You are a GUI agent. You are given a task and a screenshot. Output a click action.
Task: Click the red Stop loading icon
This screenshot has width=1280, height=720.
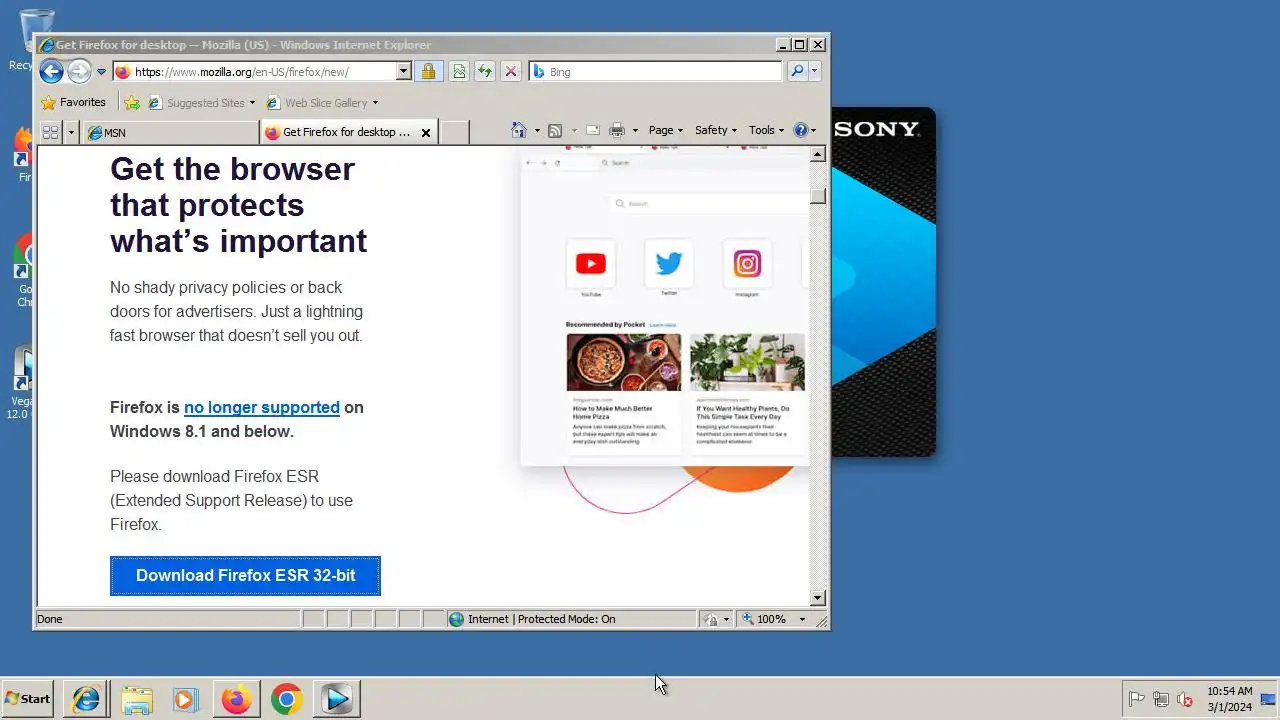(511, 72)
